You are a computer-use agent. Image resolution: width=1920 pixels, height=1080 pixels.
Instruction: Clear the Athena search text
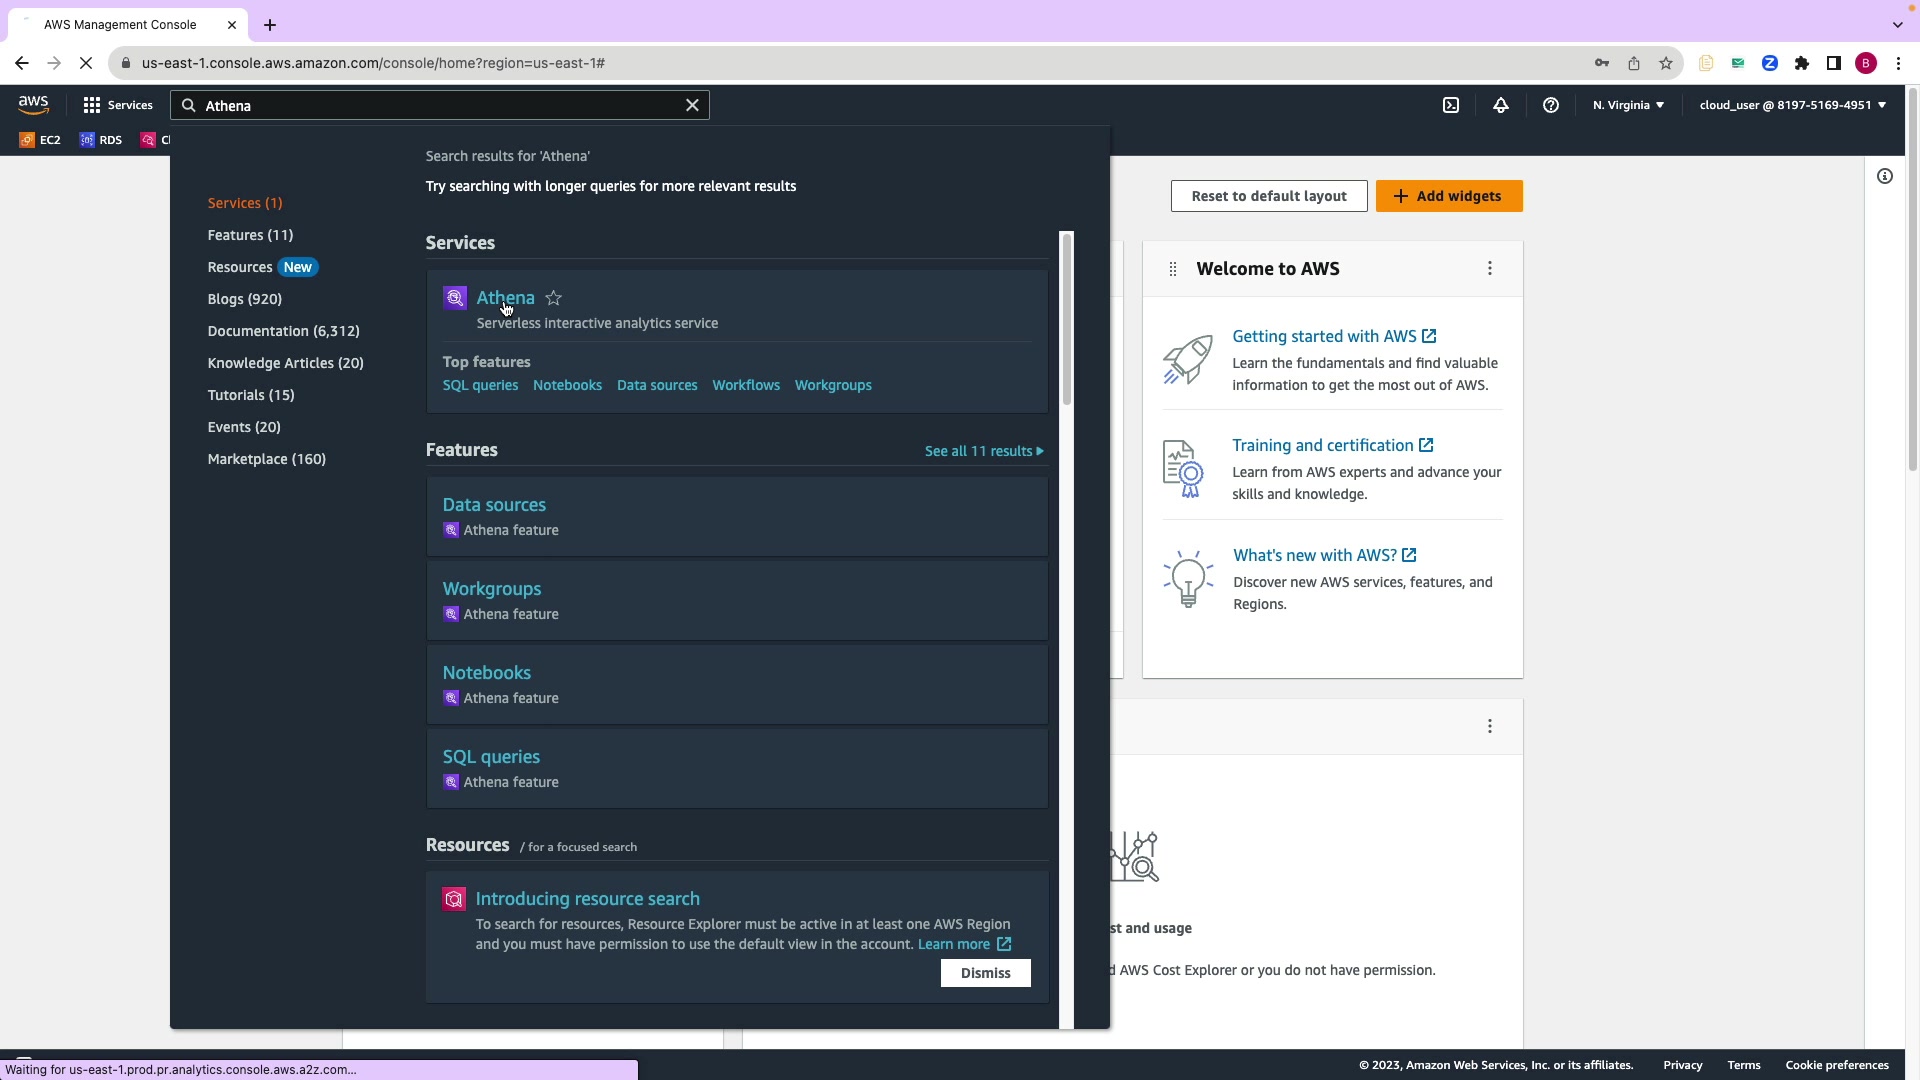pos(692,105)
